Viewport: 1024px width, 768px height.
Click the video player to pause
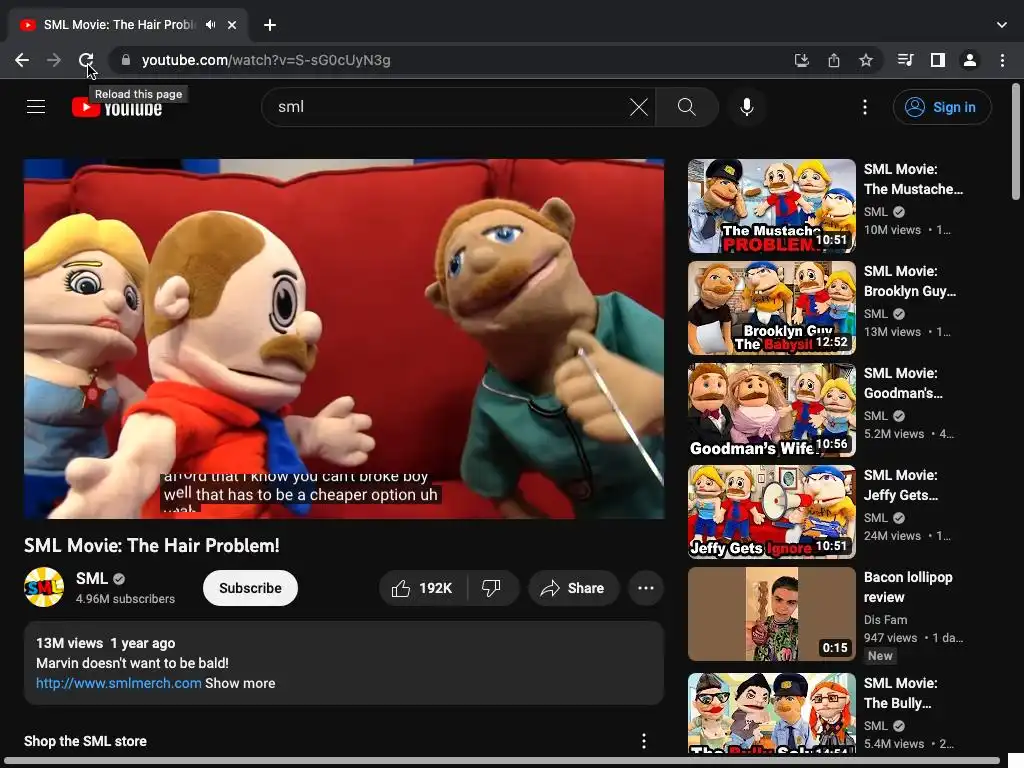click(344, 339)
